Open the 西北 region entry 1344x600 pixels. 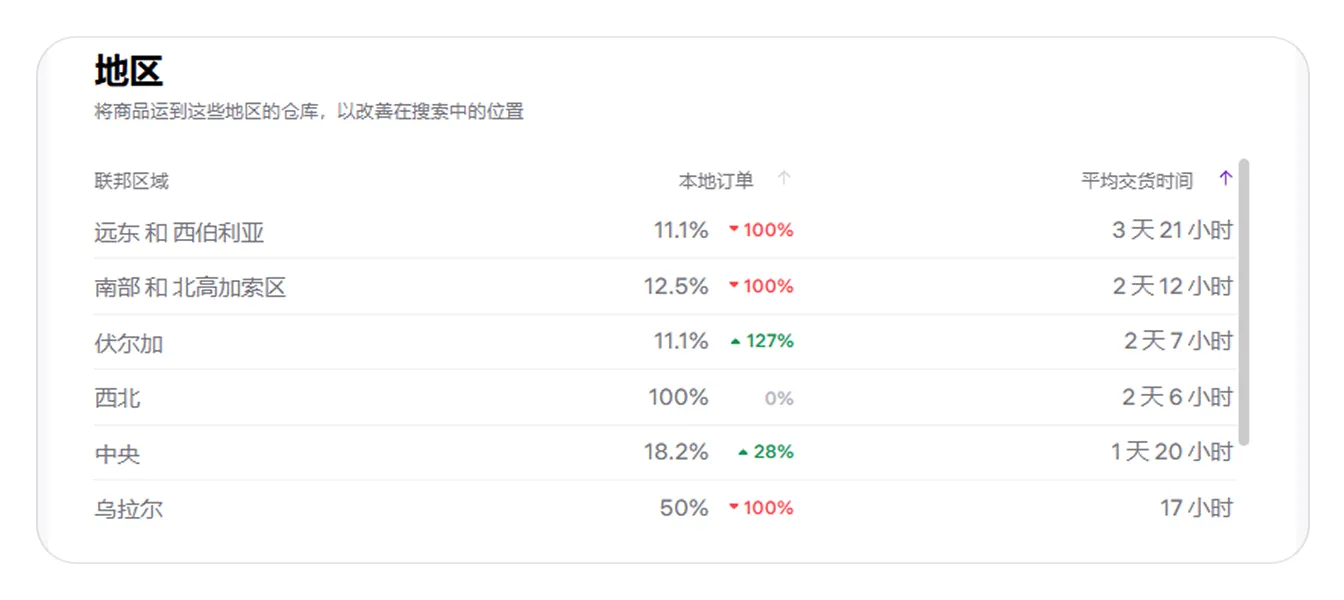(x=664, y=398)
